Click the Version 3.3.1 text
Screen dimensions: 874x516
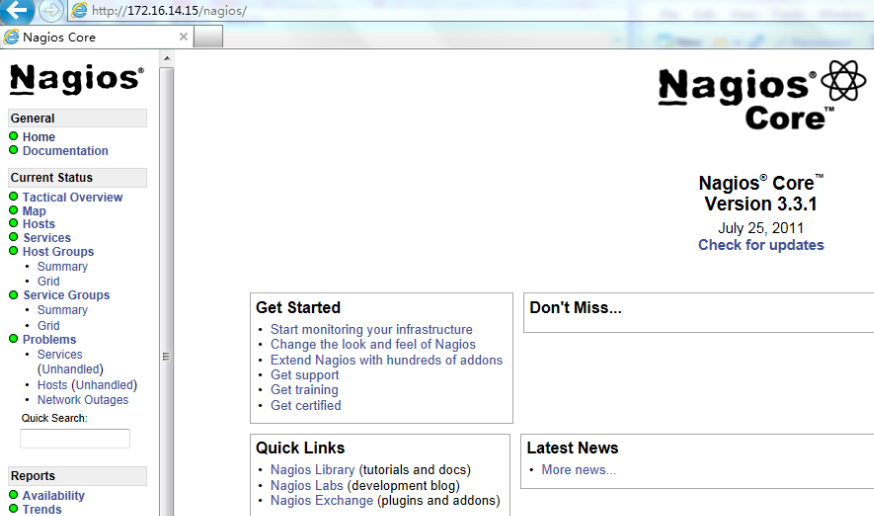click(761, 204)
